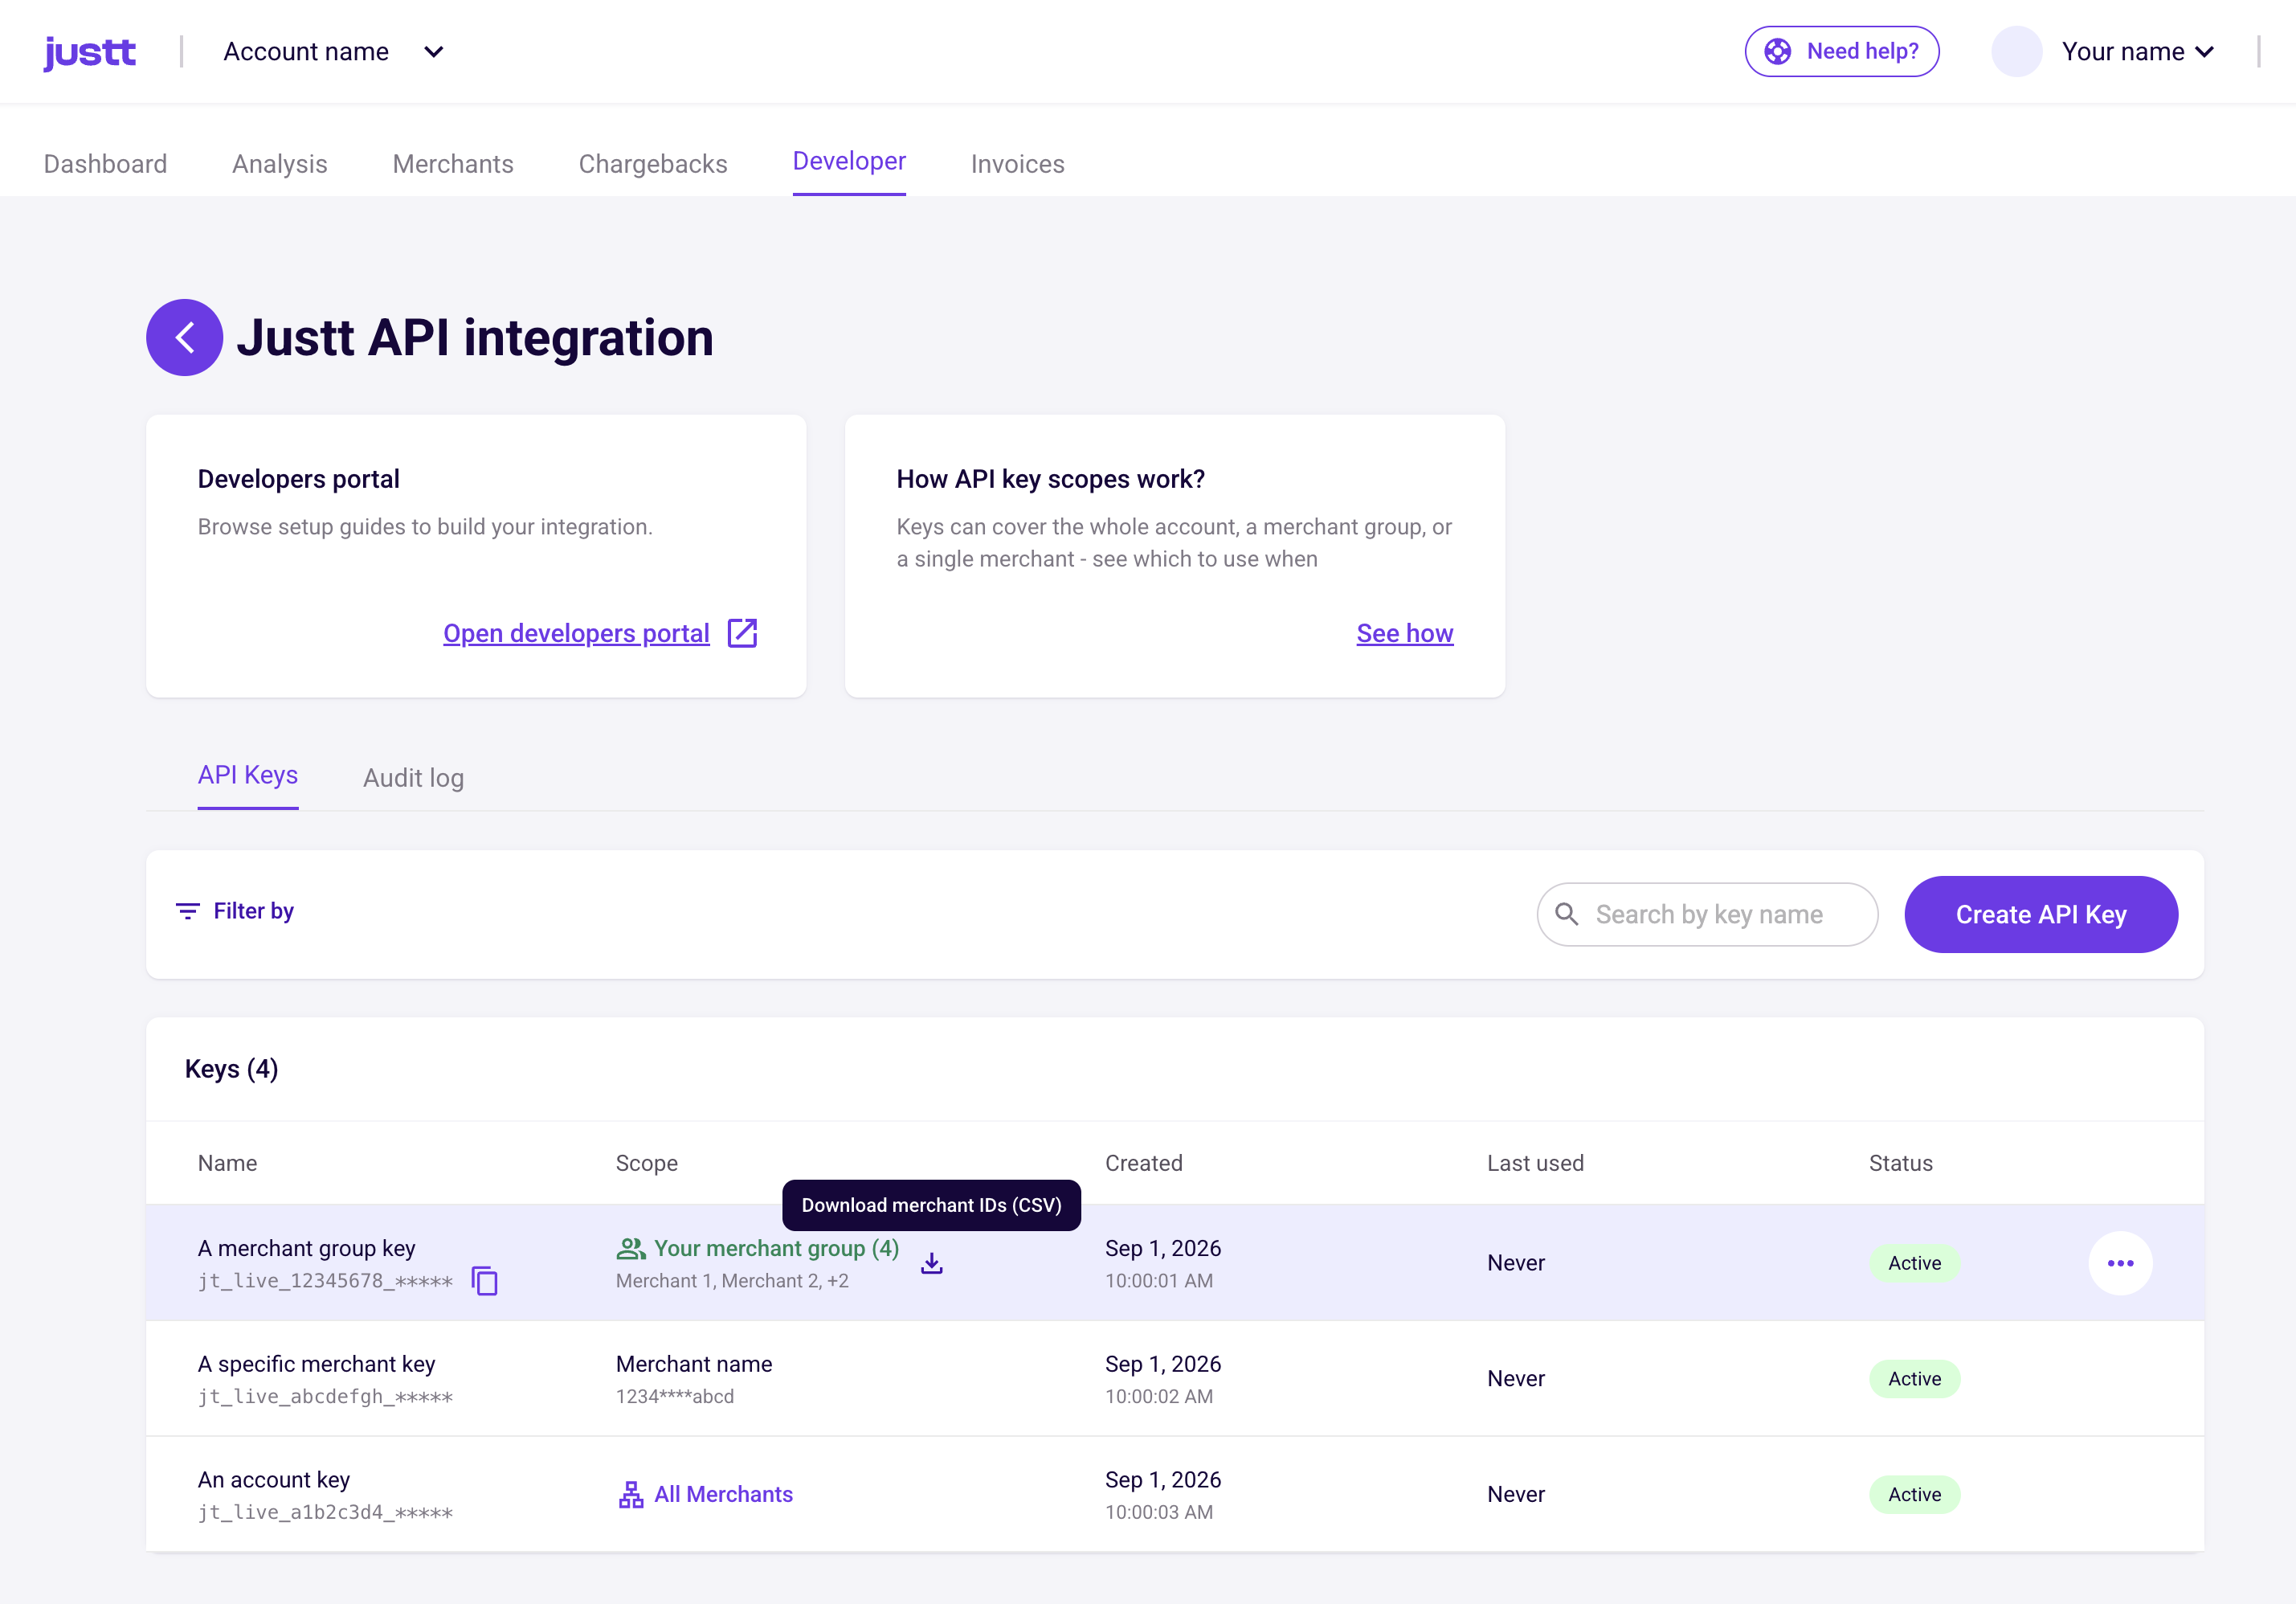
Task: Click the external link icon beside developers portal
Action: (742, 633)
